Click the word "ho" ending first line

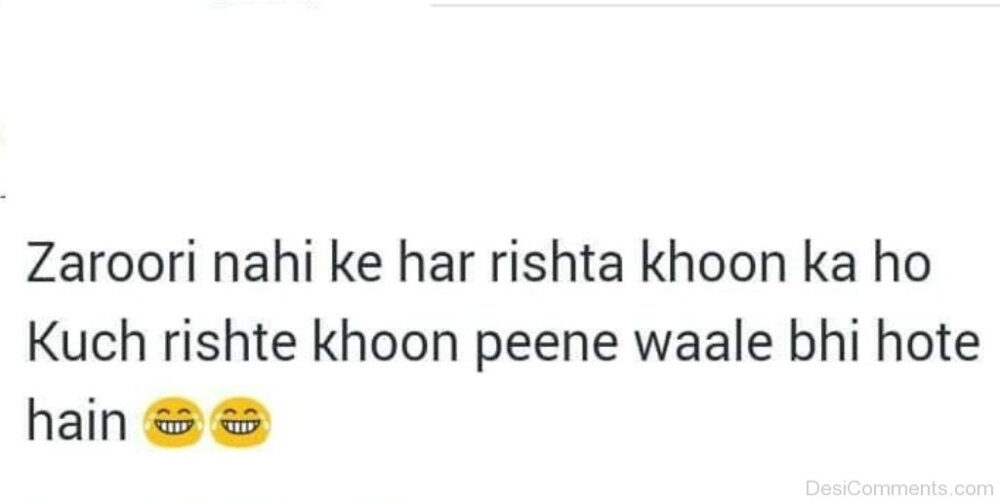(902, 262)
